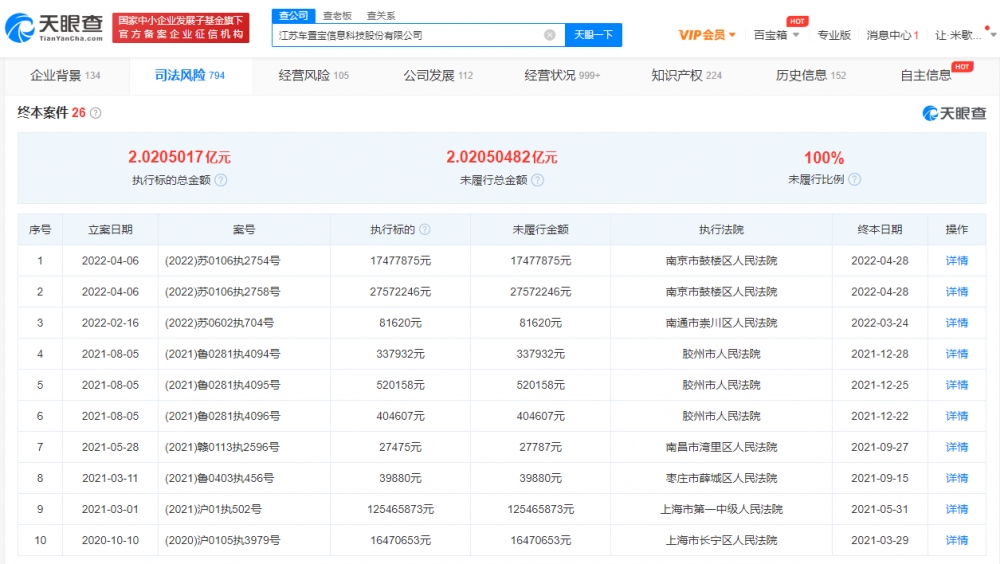Click the help icon beside 执行标的总金额
The width and height of the screenshot is (1000, 564).
pos(221,180)
